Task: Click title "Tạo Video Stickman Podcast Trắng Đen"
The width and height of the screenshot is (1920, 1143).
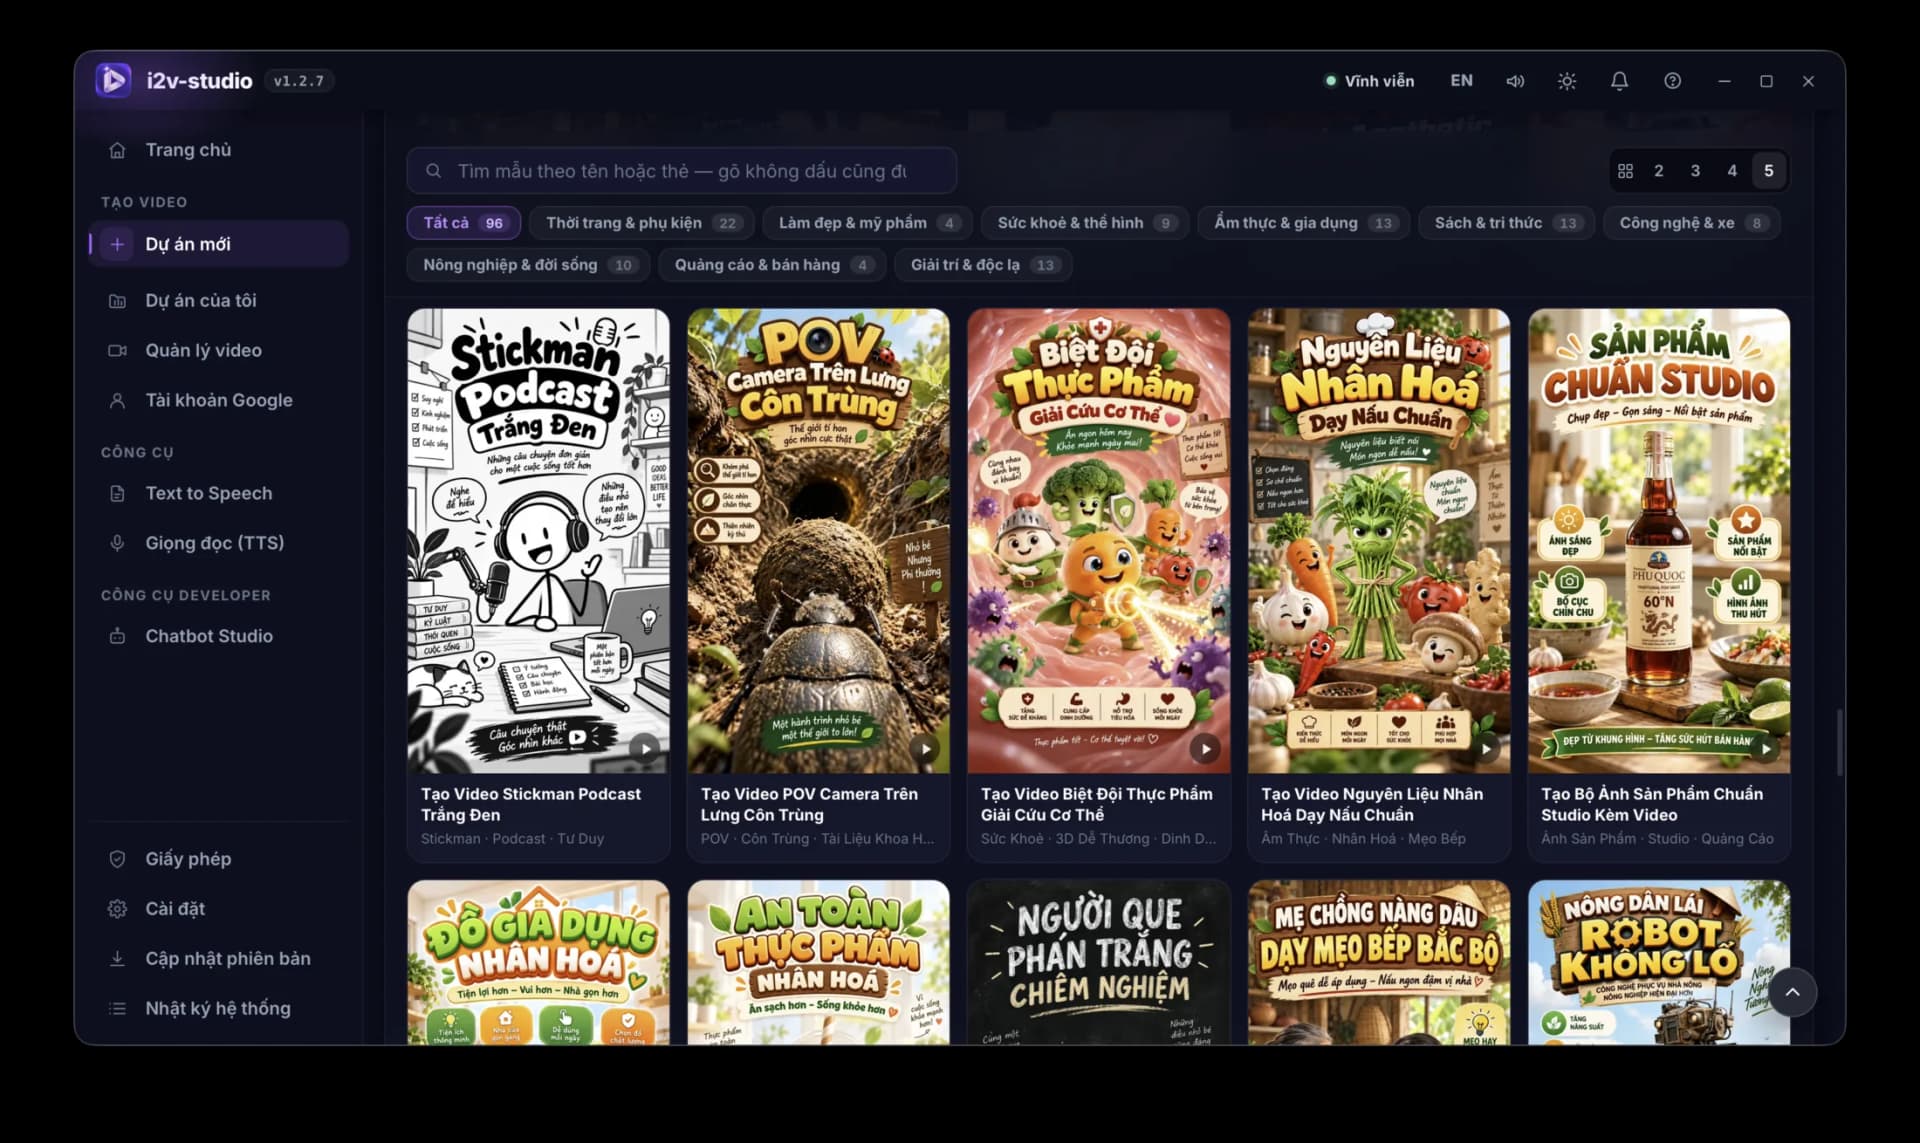Action: click(x=531, y=804)
